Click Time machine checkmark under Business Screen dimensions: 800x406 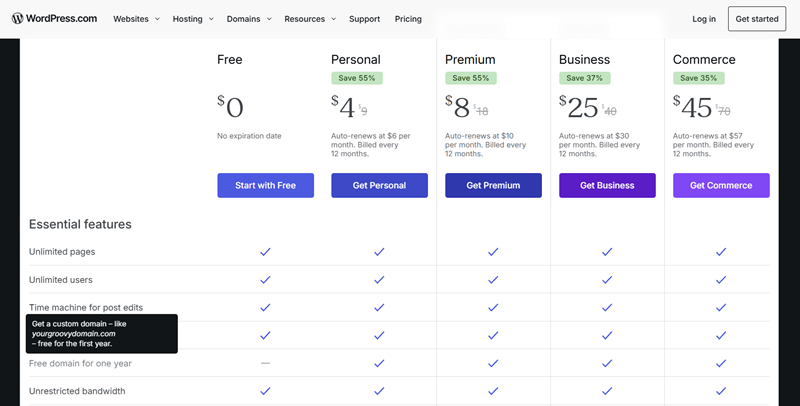click(x=607, y=308)
